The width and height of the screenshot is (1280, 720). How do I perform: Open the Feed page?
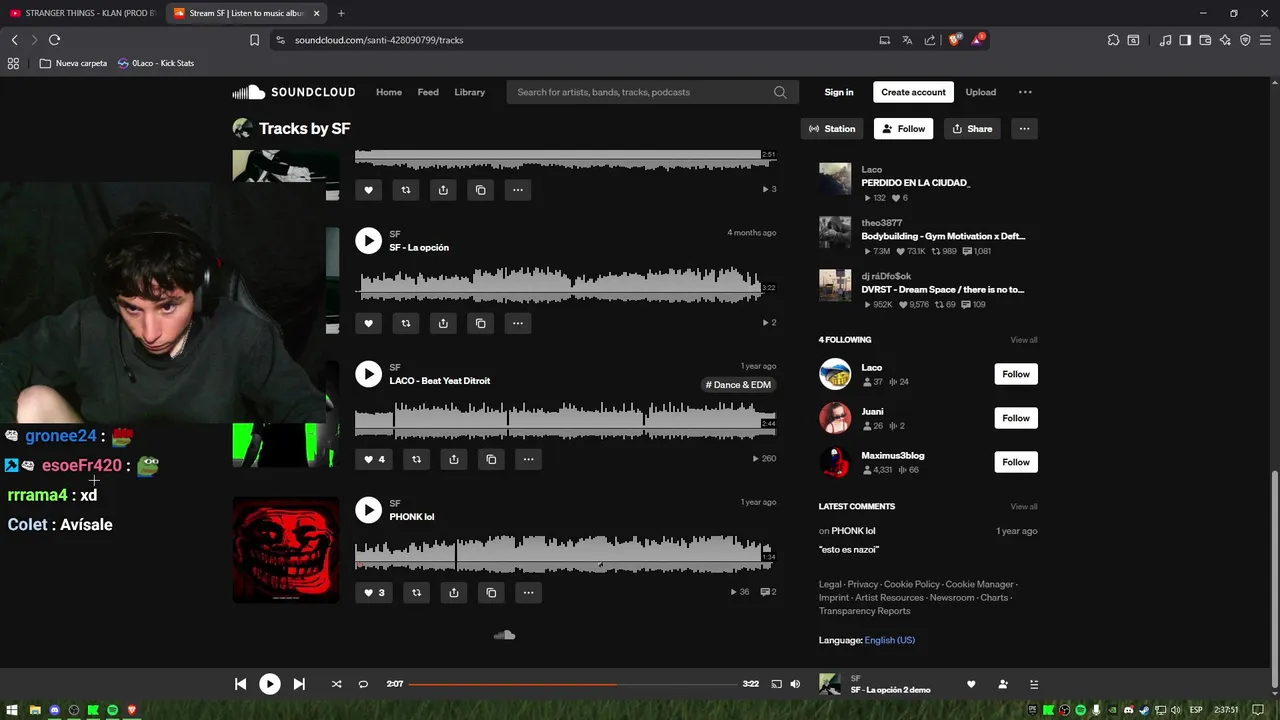[428, 92]
